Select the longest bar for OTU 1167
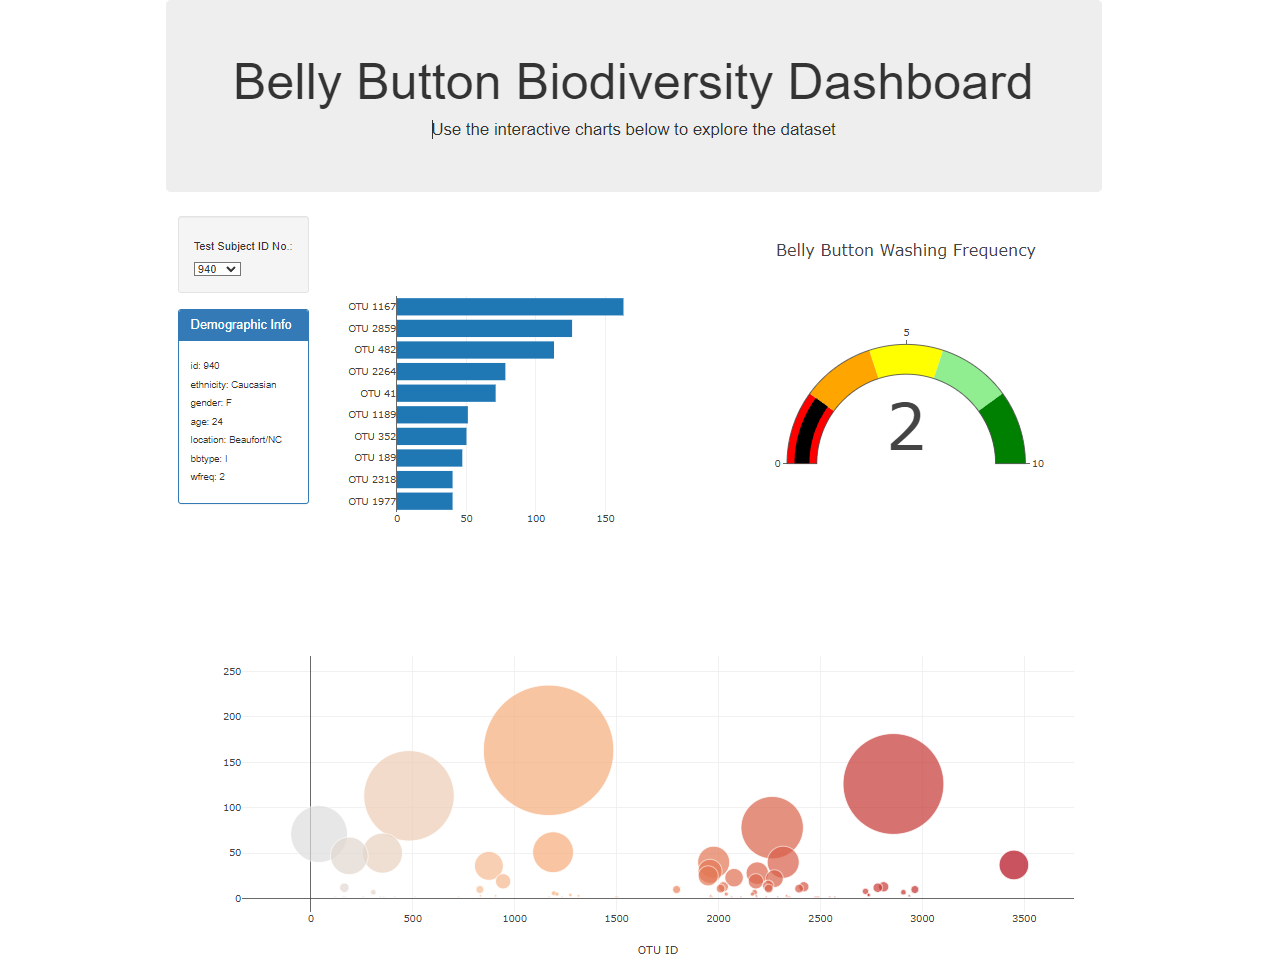 pyautogui.click(x=510, y=306)
